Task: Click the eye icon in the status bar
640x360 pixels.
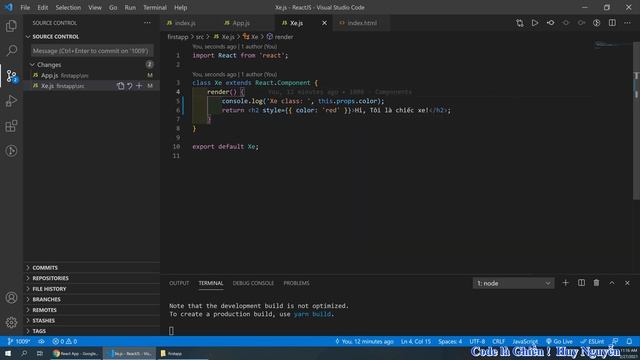Action: pos(41,341)
